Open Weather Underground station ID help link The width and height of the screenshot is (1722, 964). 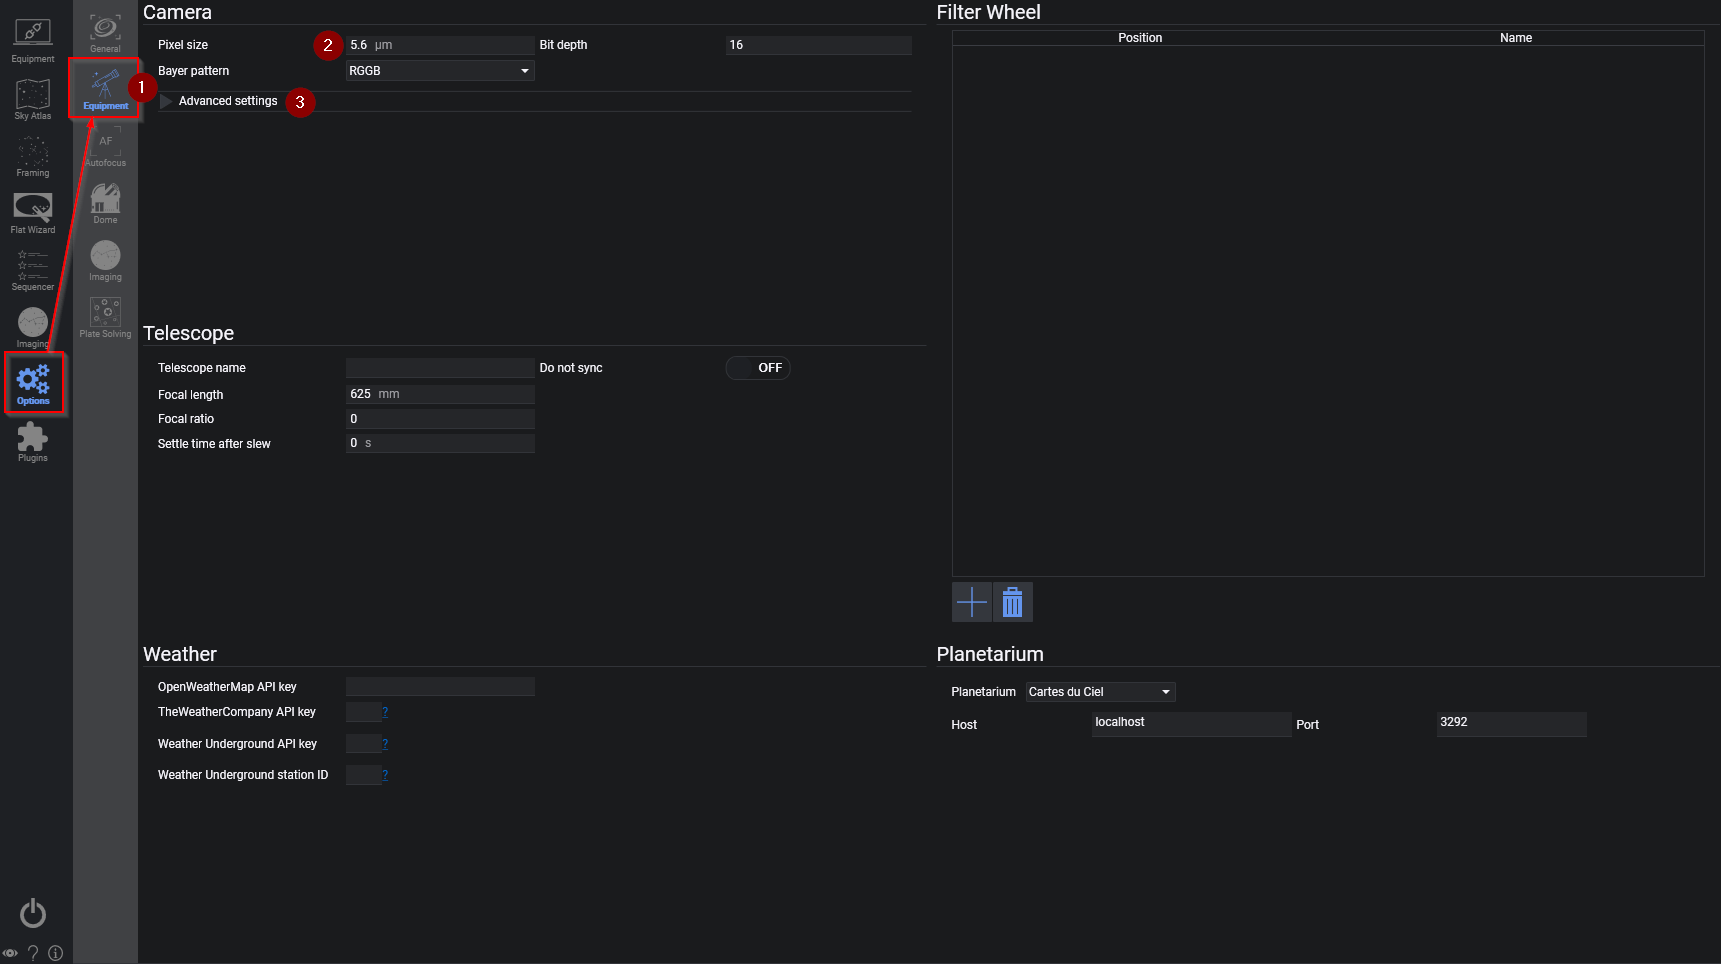tap(385, 775)
